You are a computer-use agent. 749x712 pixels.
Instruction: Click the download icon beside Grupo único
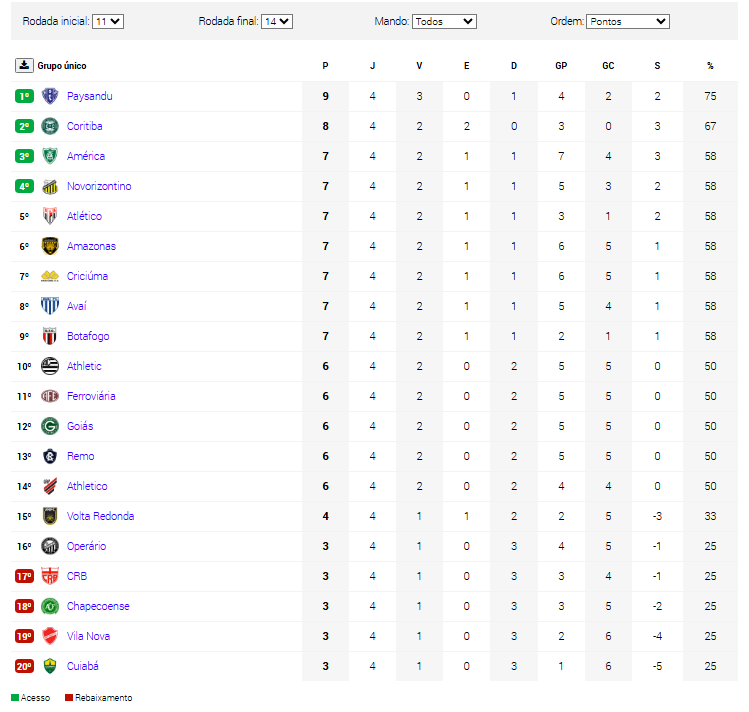tap(24, 65)
